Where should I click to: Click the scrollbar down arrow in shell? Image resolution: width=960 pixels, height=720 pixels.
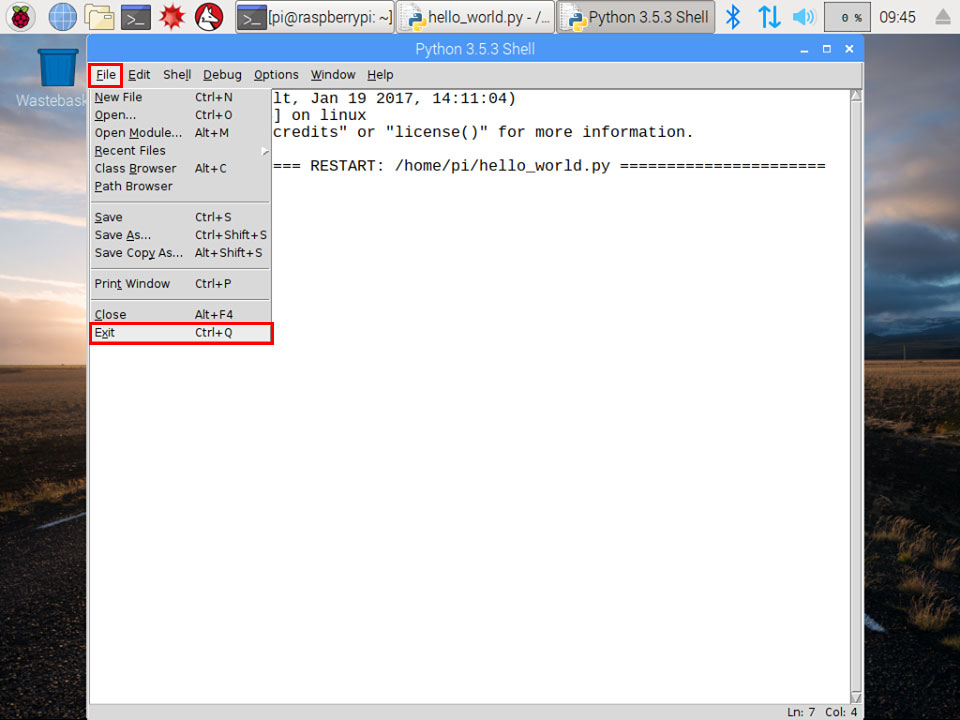[856, 697]
